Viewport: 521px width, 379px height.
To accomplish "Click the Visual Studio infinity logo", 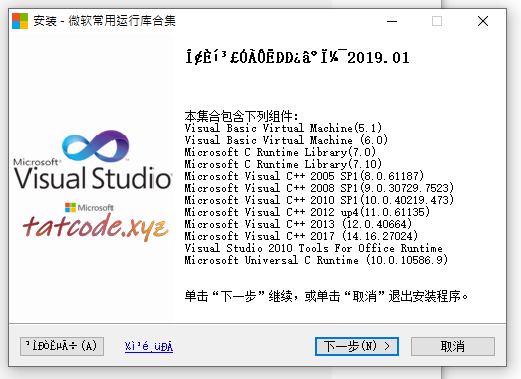I will tap(96, 146).
